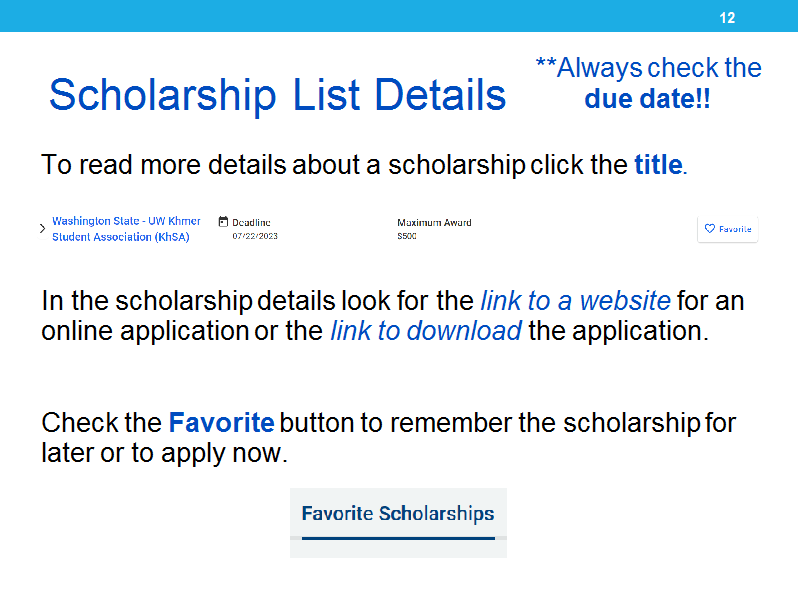This screenshot has height=600, width=800.
Task: Click the Scholarship List Details heading
Action: [278, 94]
